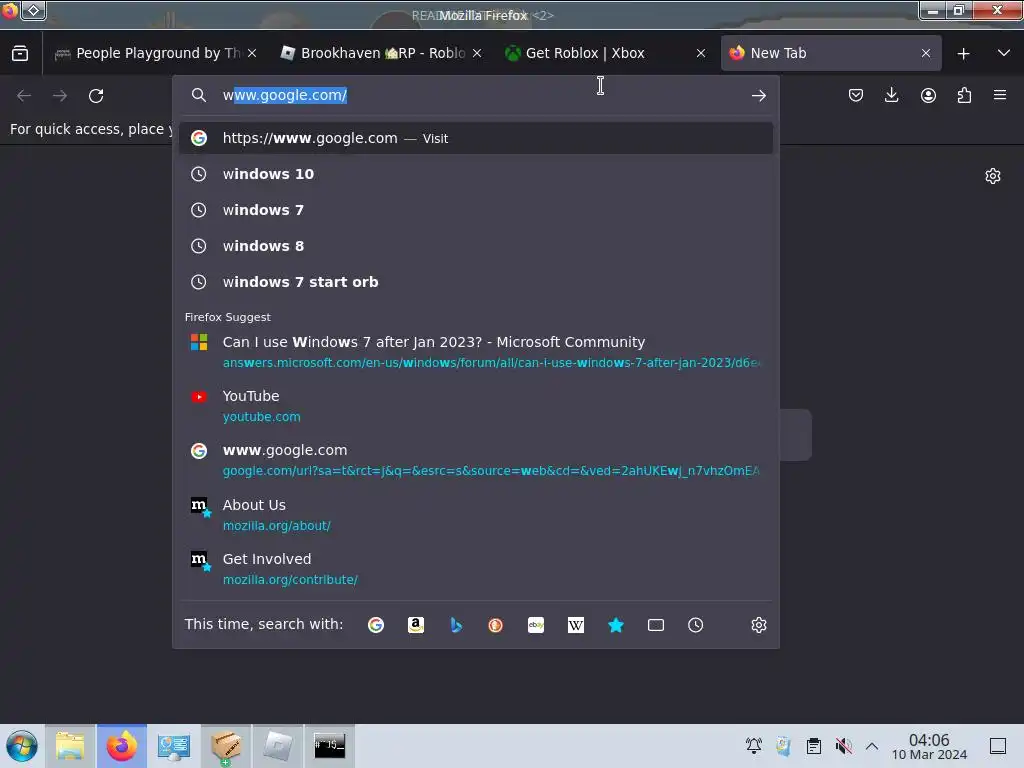Close the New Tab tab

(x=925, y=53)
